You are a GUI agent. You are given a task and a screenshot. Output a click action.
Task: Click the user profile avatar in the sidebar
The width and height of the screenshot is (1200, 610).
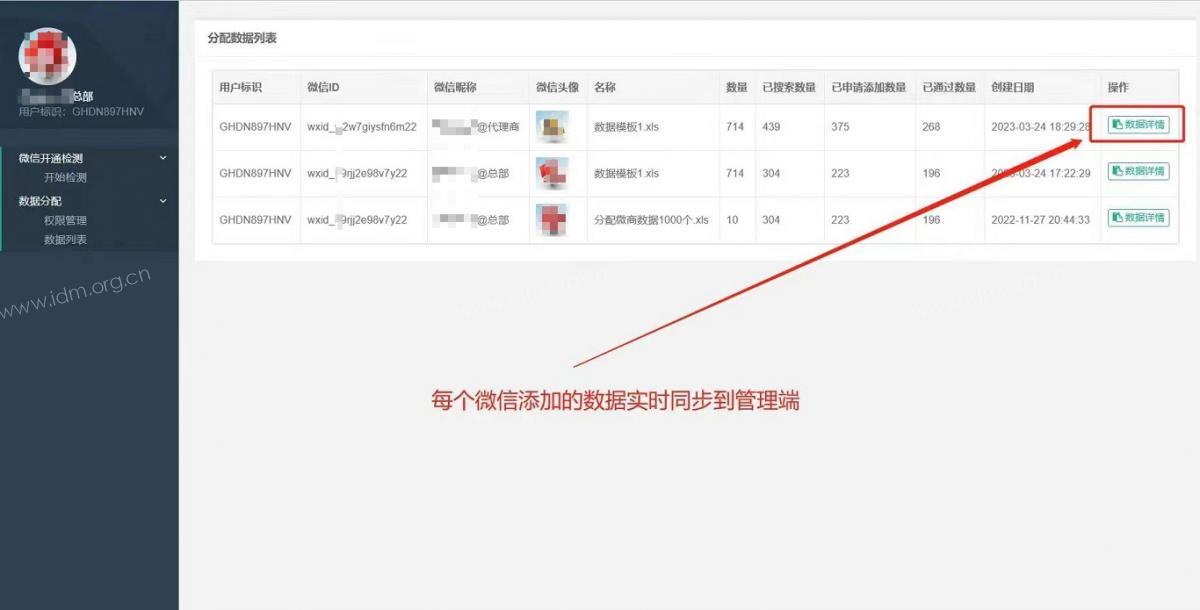(x=47, y=55)
